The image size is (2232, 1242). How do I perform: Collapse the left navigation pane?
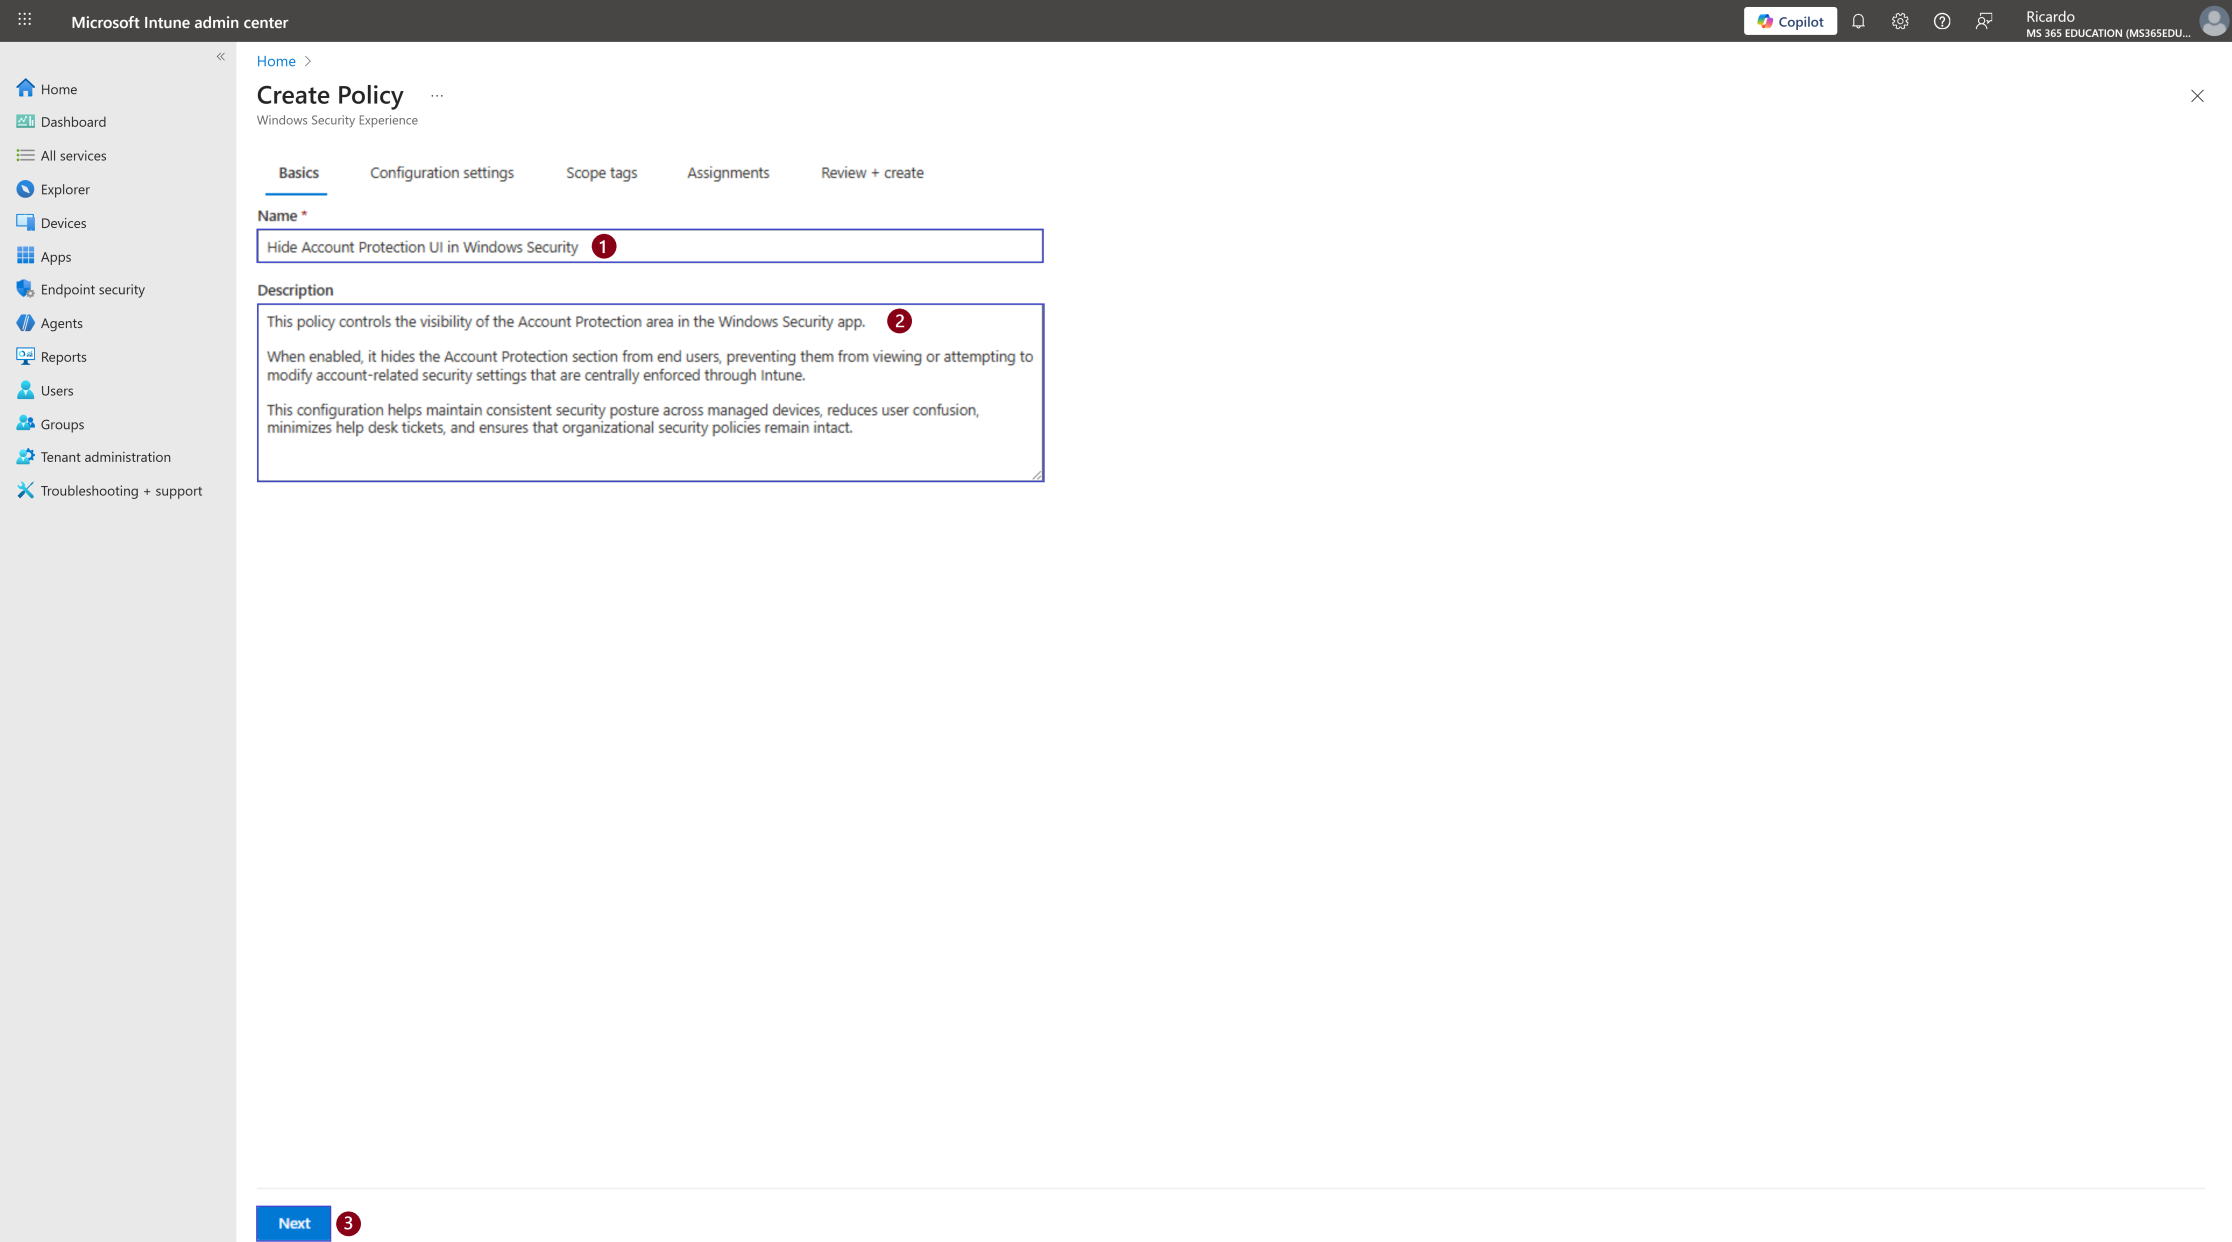pos(220,57)
